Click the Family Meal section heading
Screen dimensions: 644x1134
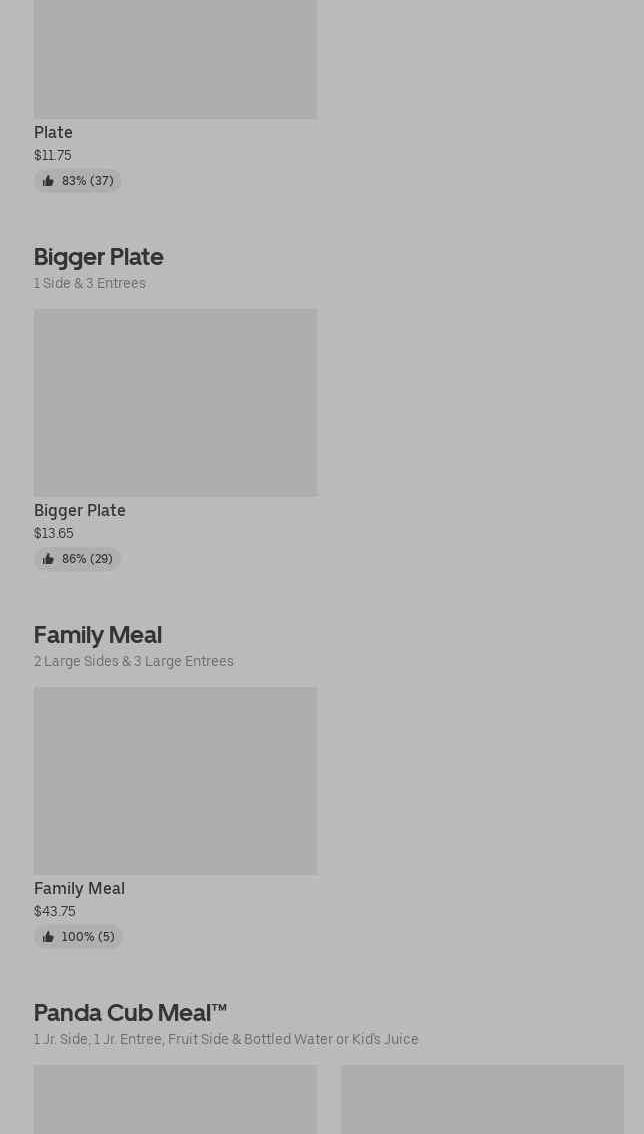coord(97,635)
